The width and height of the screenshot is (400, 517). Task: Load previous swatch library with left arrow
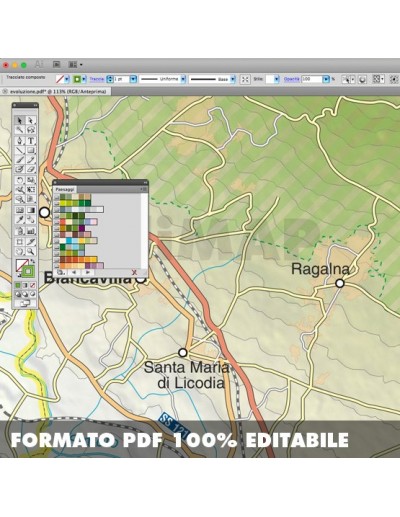click(74, 272)
